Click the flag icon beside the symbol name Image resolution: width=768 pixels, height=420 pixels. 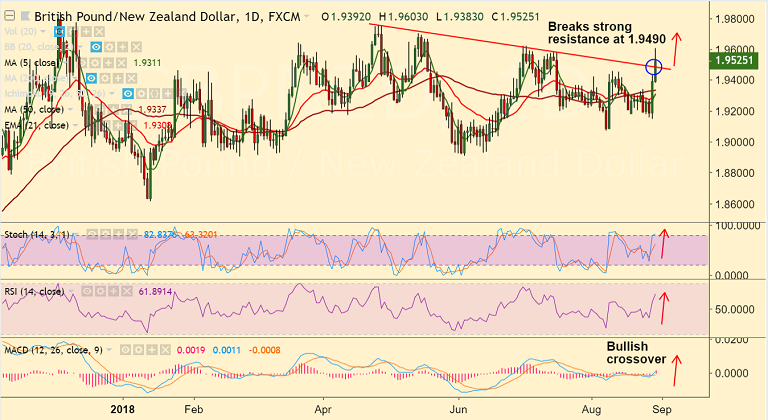[26, 17]
